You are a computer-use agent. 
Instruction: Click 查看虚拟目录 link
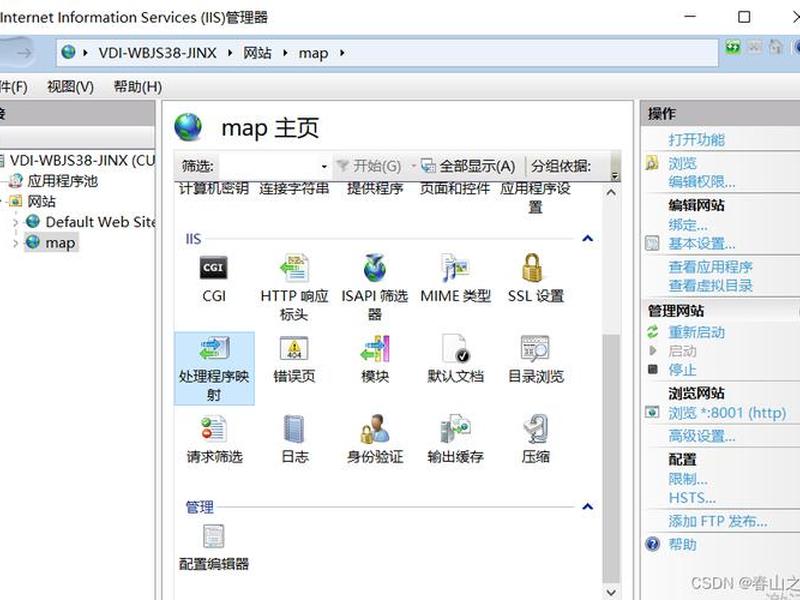click(711, 285)
